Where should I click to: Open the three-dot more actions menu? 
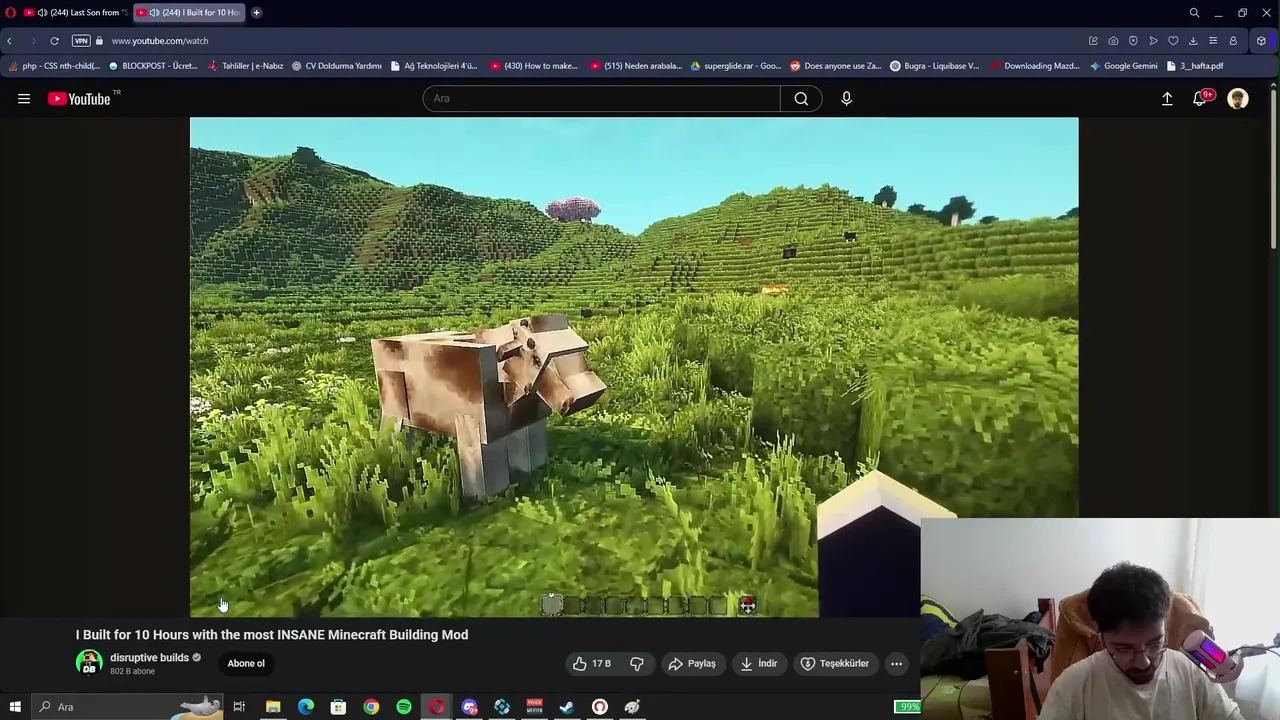896,663
